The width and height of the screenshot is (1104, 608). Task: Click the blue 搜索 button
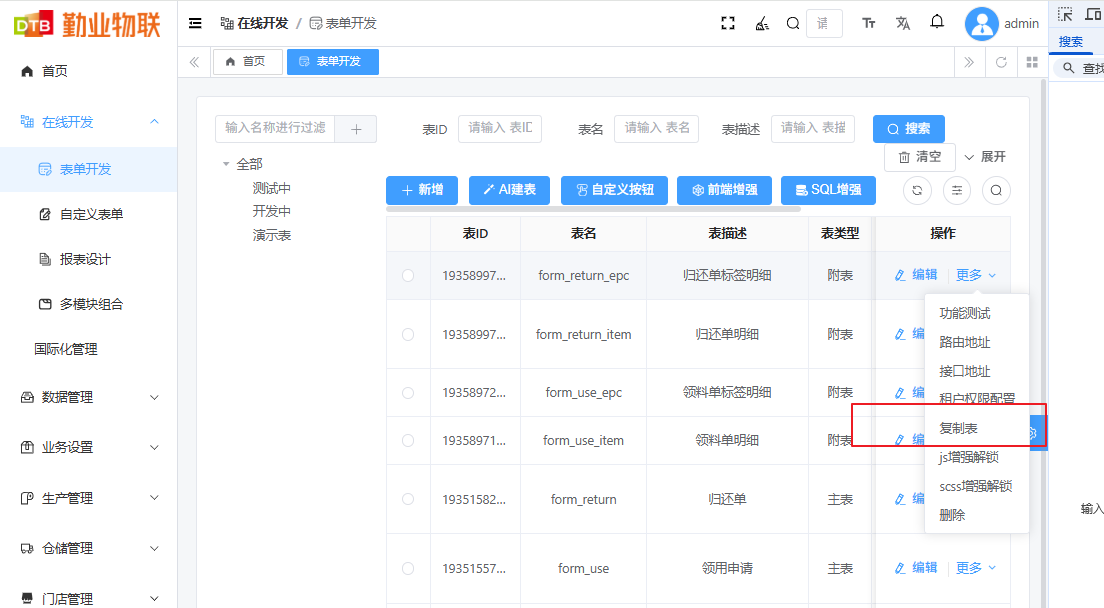[x=908, y=129]
